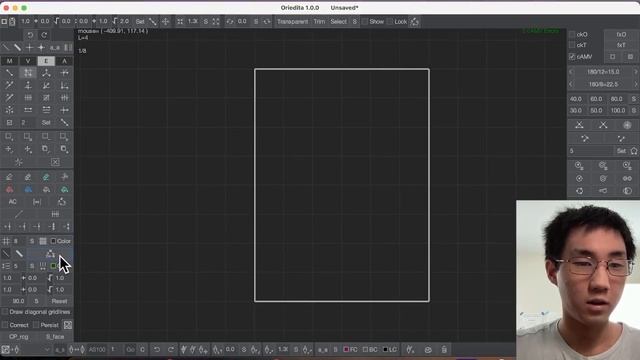Toggle the cAMV checkbox
Image resolution: width=640 pixels, height=360 pixels.
tap(572, 57)
